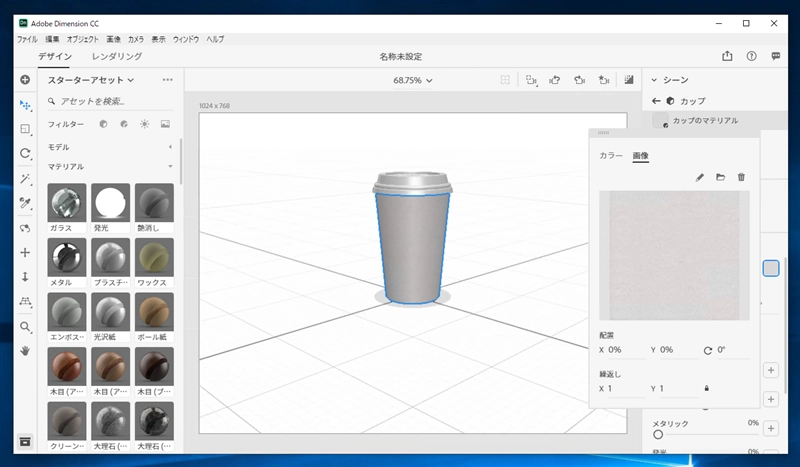Screen dimensions: 800x467
Task: Toggle the assets panel icon at toolbar bottom
Action: tap(25, 441)
